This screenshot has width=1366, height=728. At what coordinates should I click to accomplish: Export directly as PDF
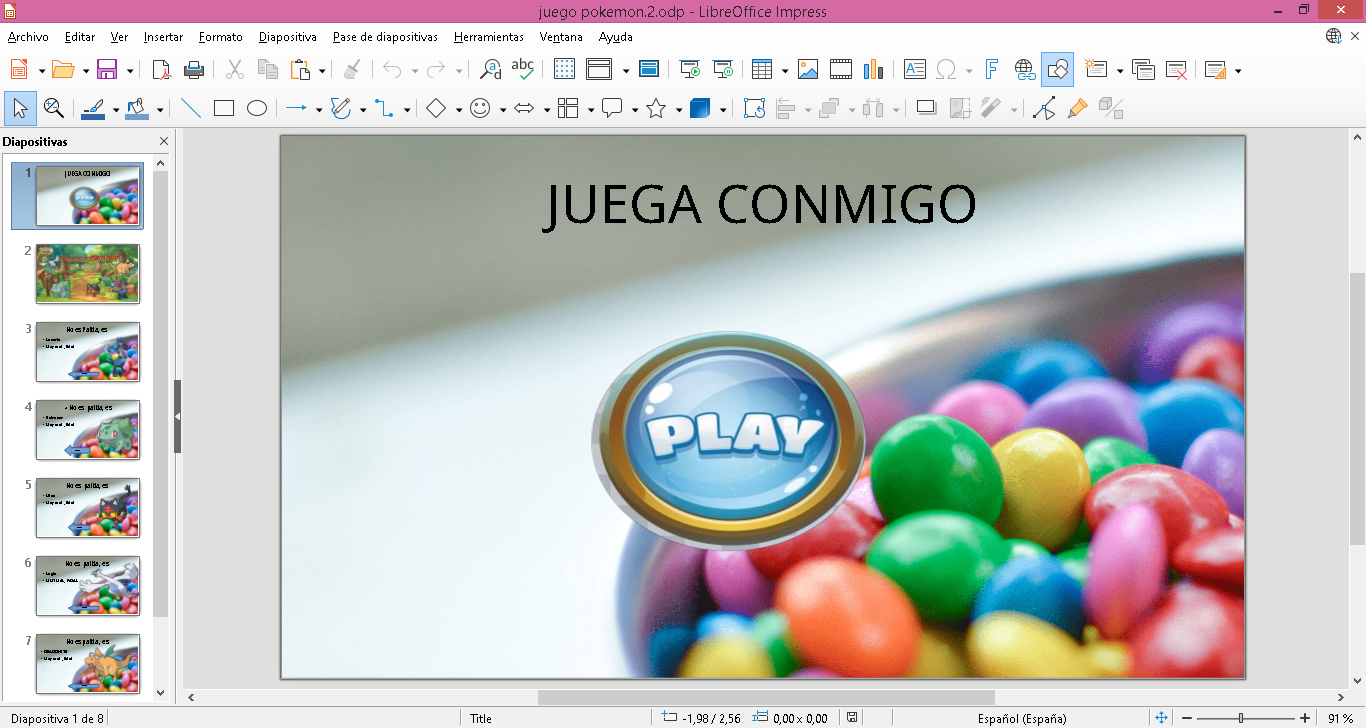(162, 70)
